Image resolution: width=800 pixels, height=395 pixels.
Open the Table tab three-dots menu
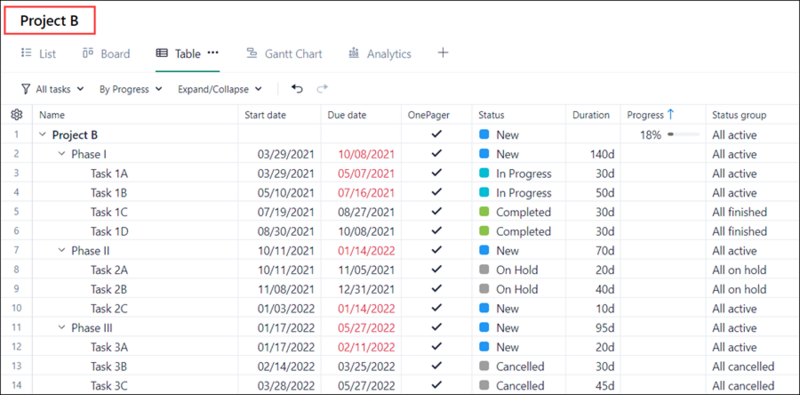click(x=213, y=53)
